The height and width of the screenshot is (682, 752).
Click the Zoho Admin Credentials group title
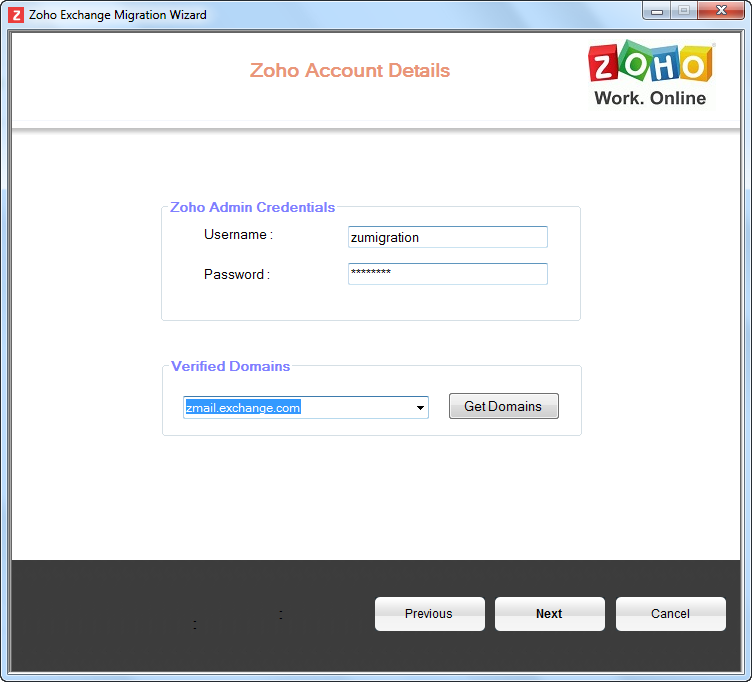[x=252, y=207]
